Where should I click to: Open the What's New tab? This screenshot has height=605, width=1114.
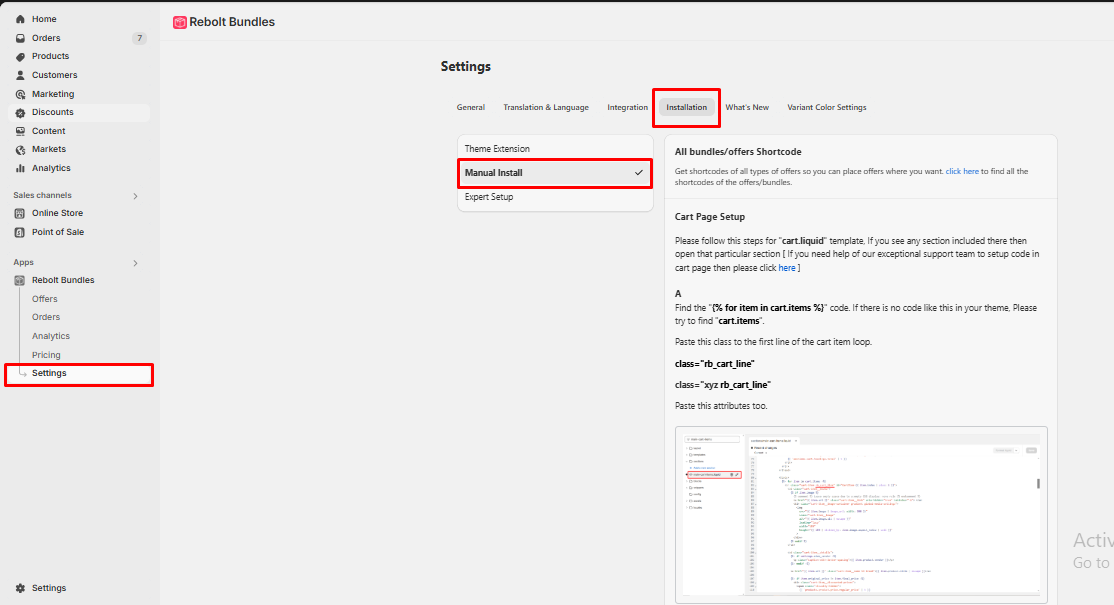pyautogui.click(x=747, y=107)
